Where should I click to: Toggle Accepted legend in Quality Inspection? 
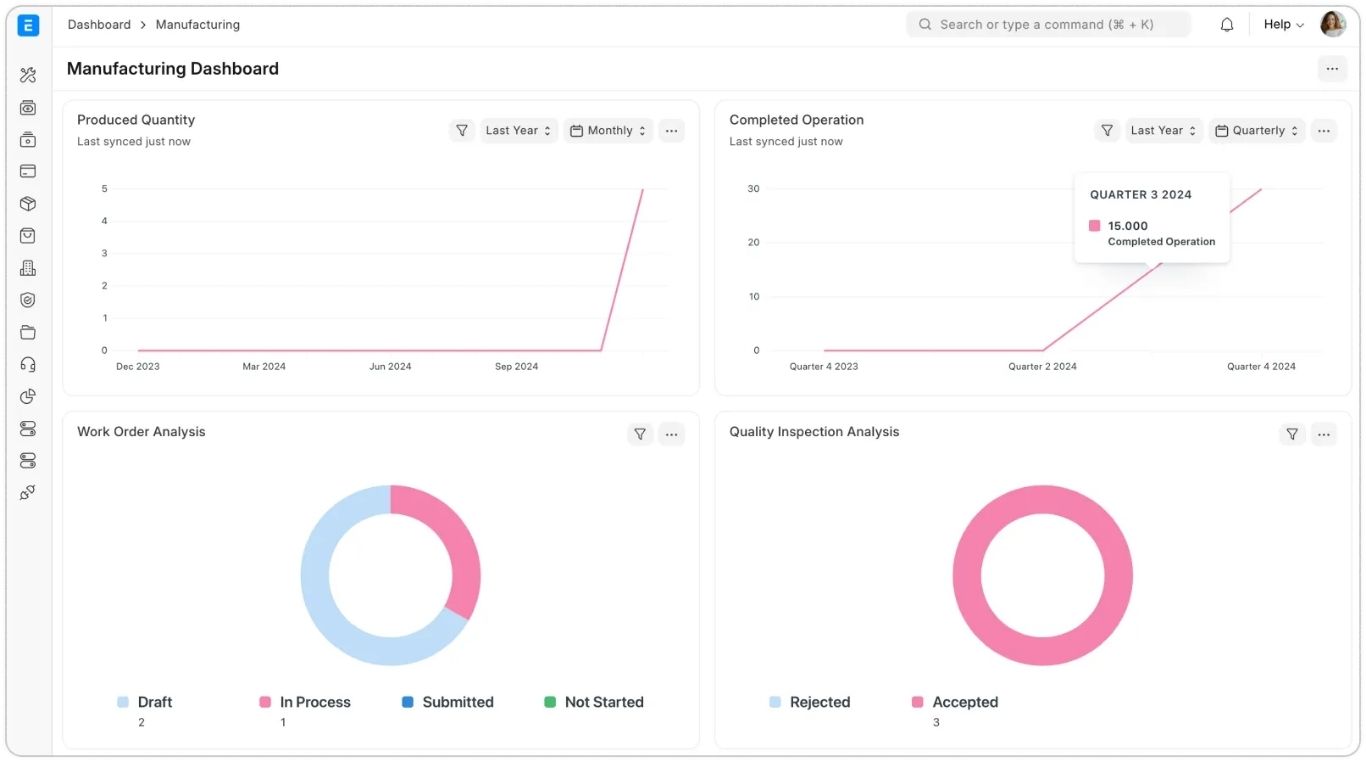(955, 702)
